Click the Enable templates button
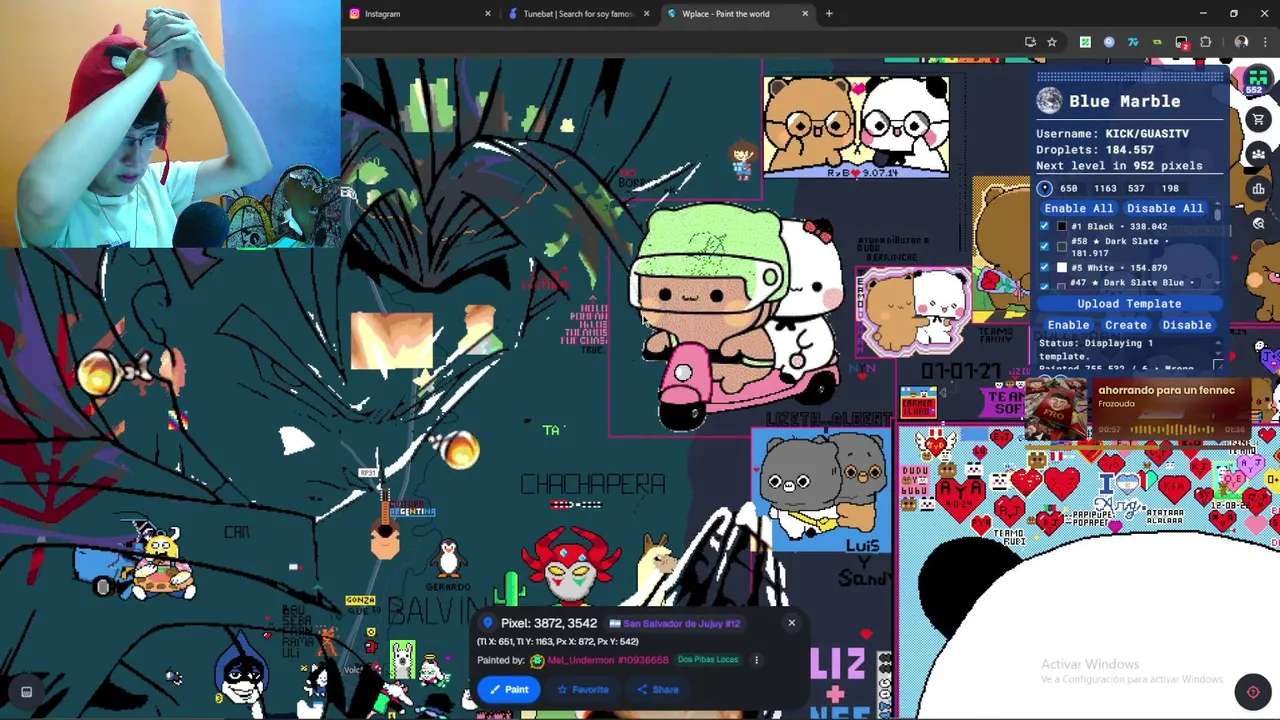The height and width of the screenshot is (720, 1280). click(x=1068, y=325)
